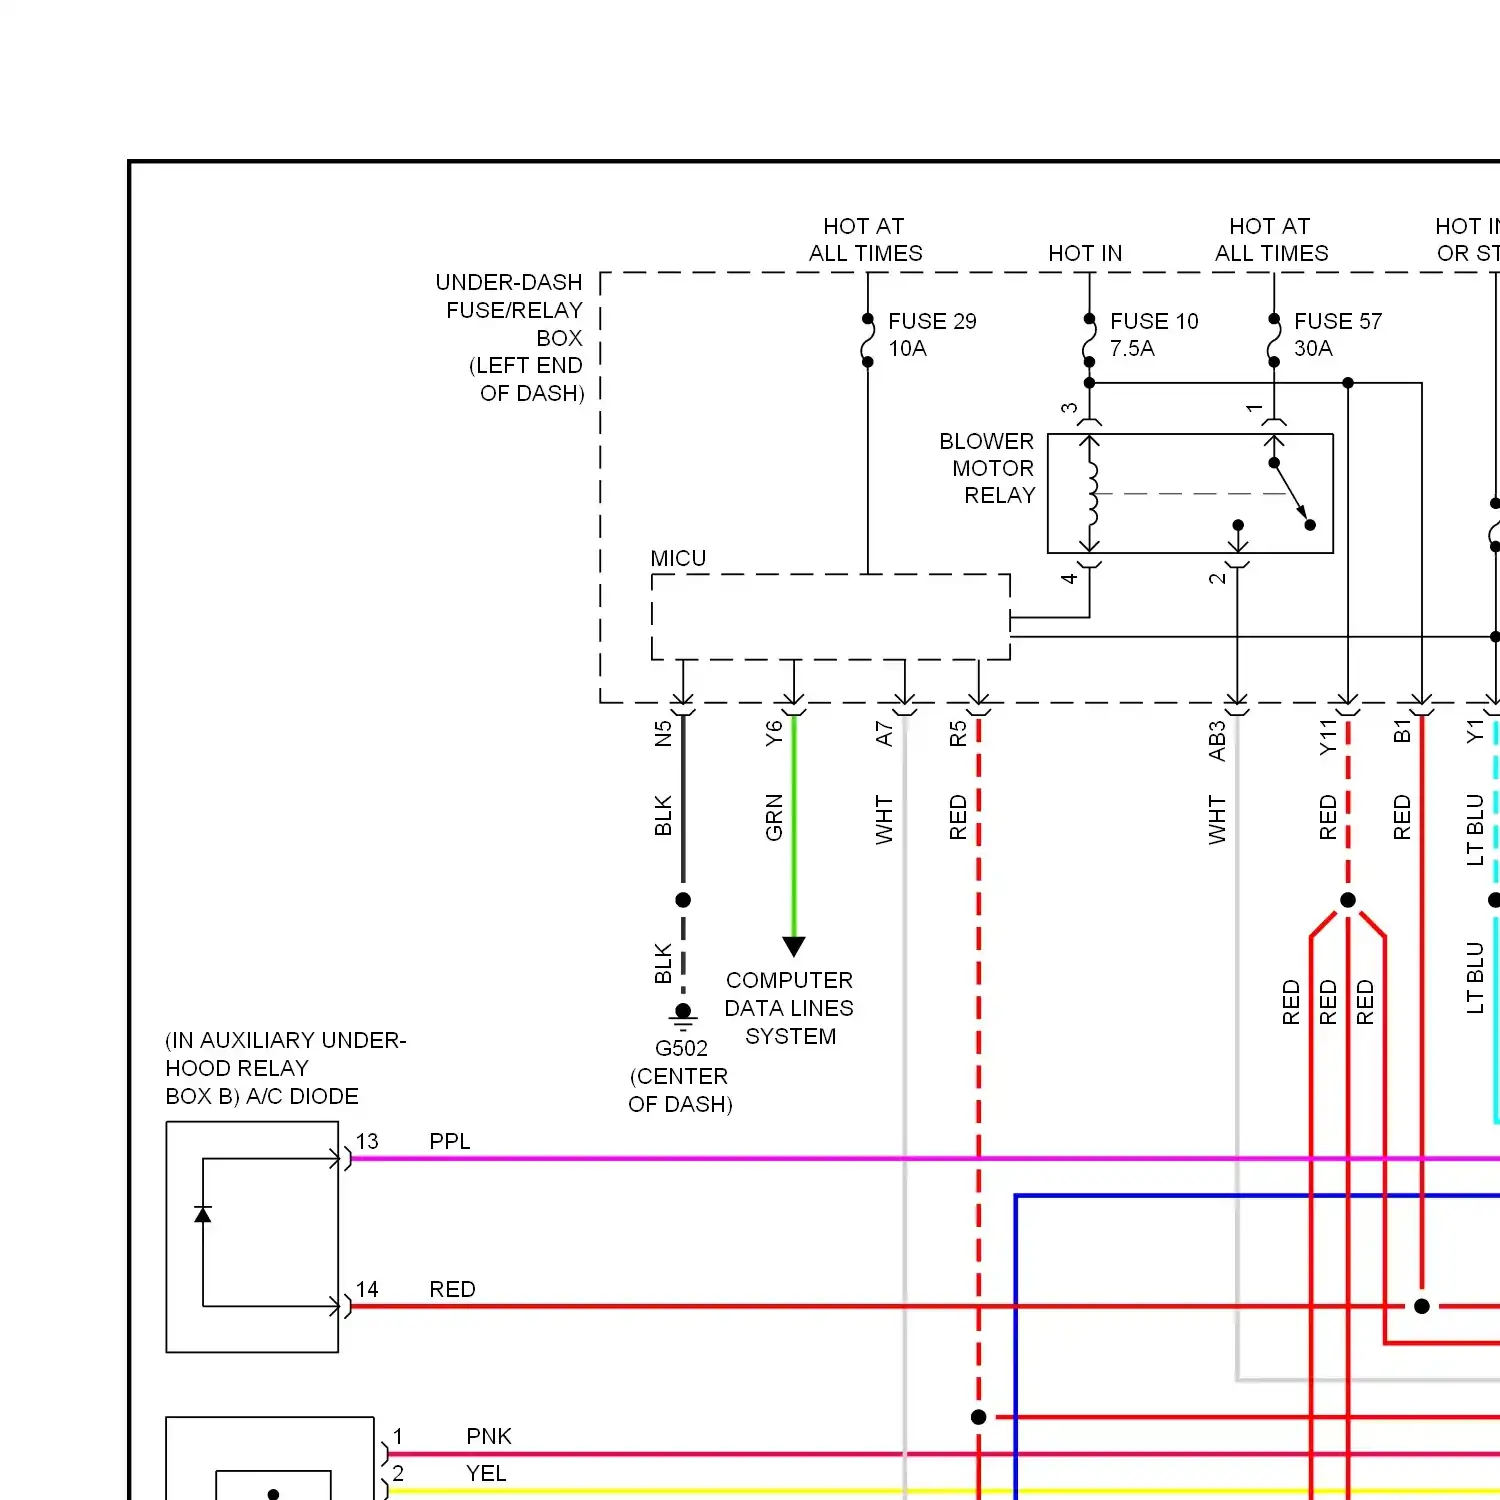Select the Fuse 10 fuse symbol
The width and height of the screenshot is (1500, 1500).
tap(1089, 340)
